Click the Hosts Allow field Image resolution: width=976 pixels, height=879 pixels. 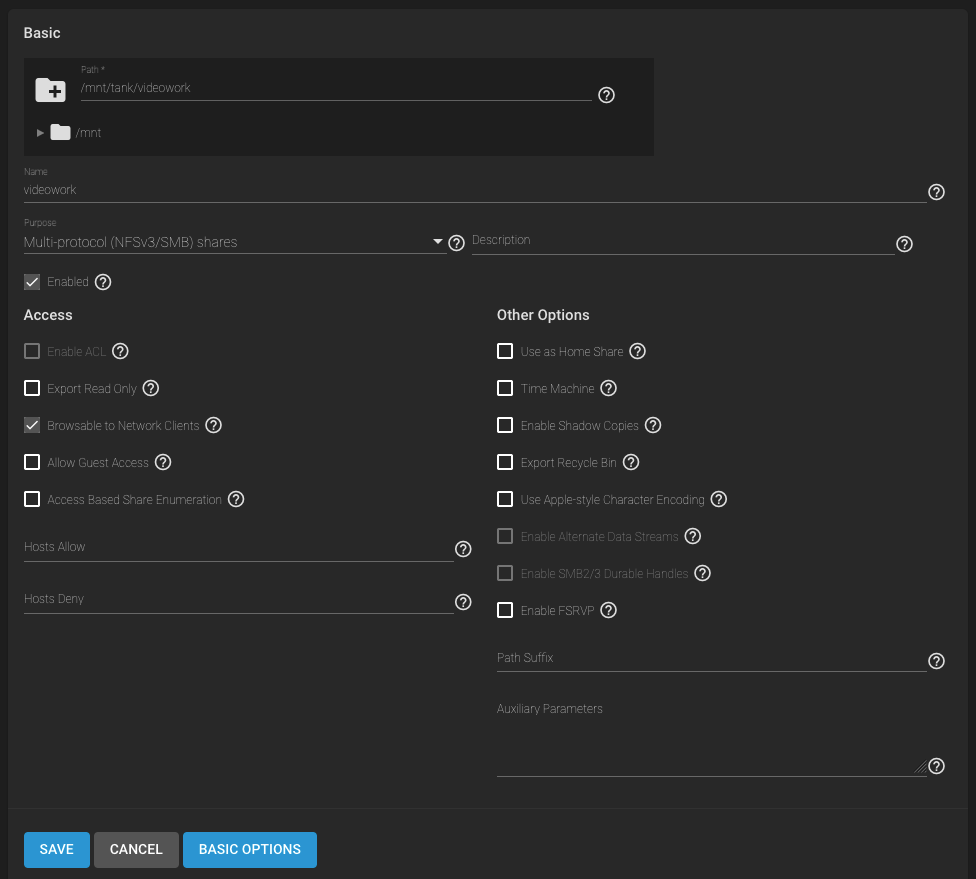(x=238, y=548)
